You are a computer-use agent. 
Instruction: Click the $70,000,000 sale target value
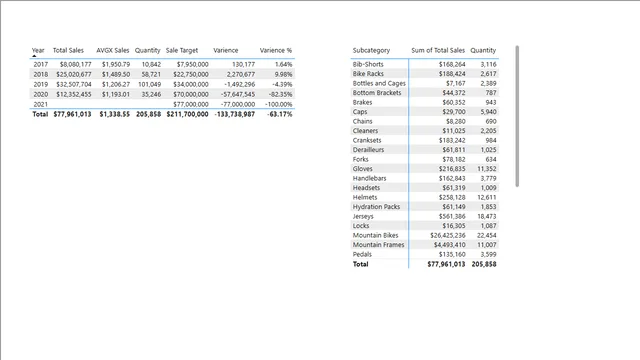tap(191, 94)
